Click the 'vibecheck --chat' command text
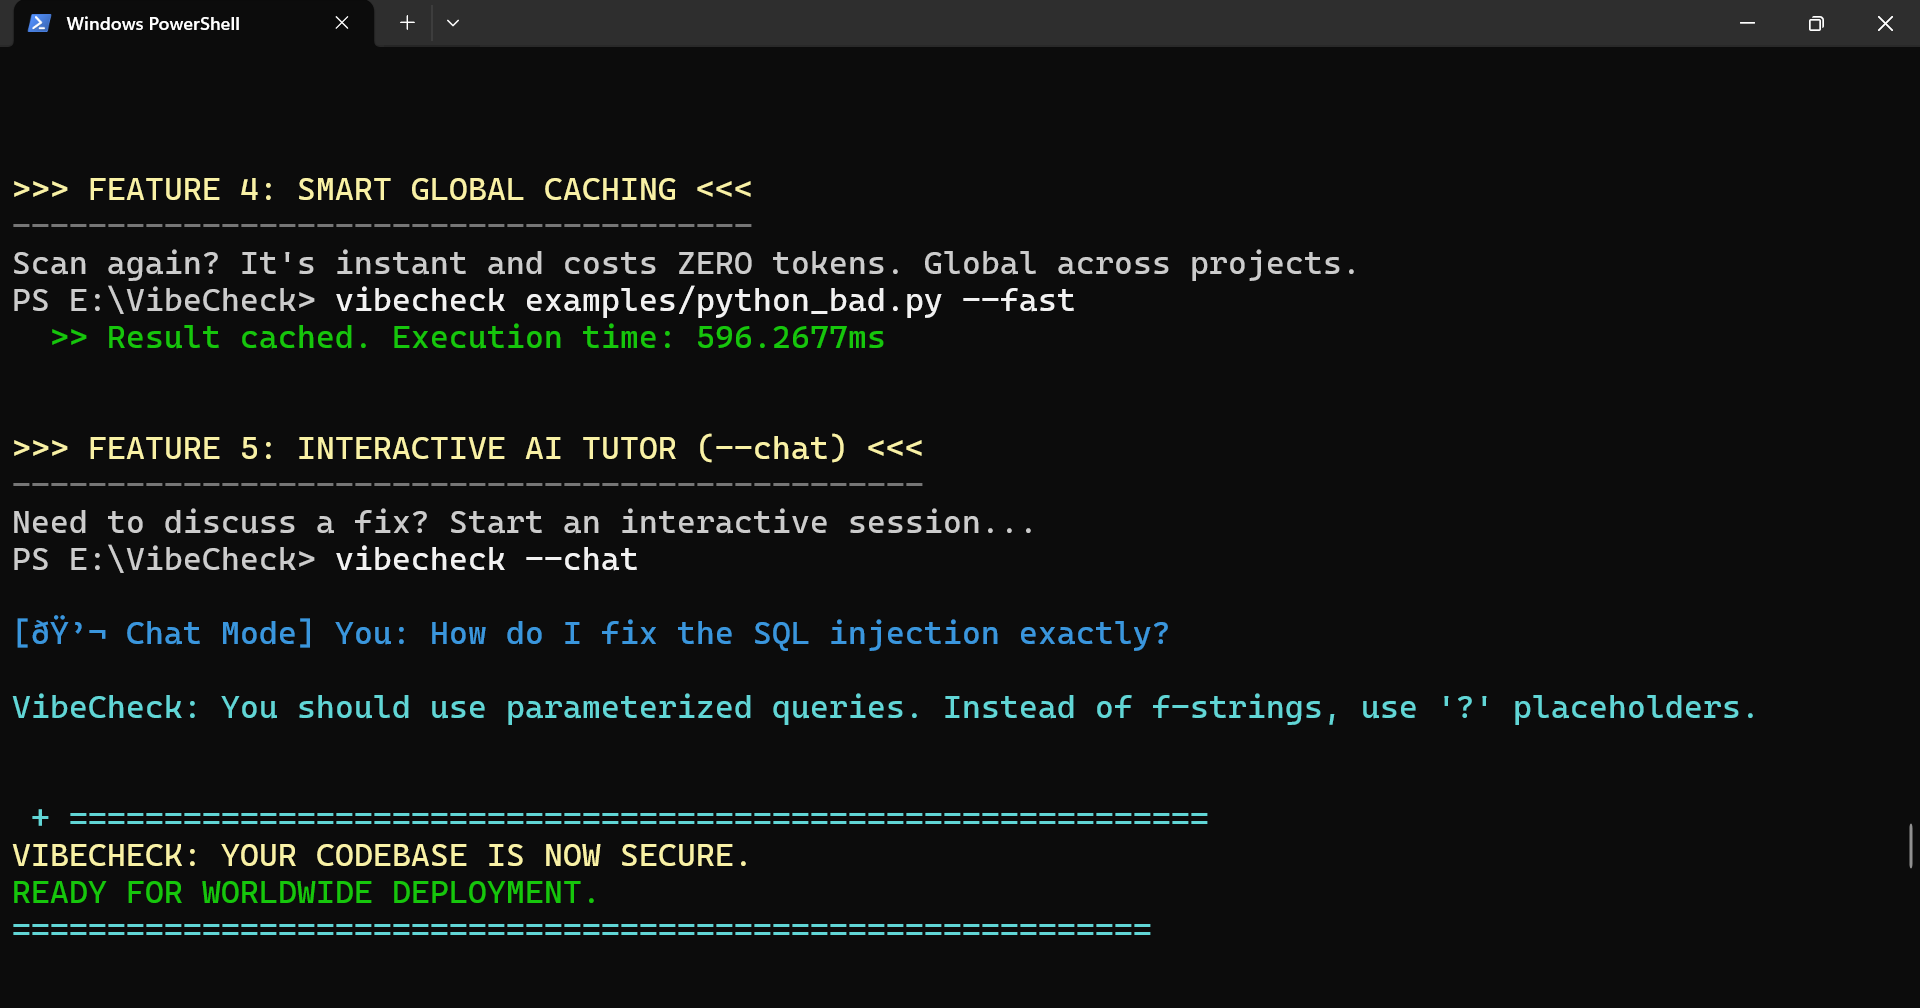Image resolution: width=1920 pixels, height=1008 pixels. click(486, 560)
